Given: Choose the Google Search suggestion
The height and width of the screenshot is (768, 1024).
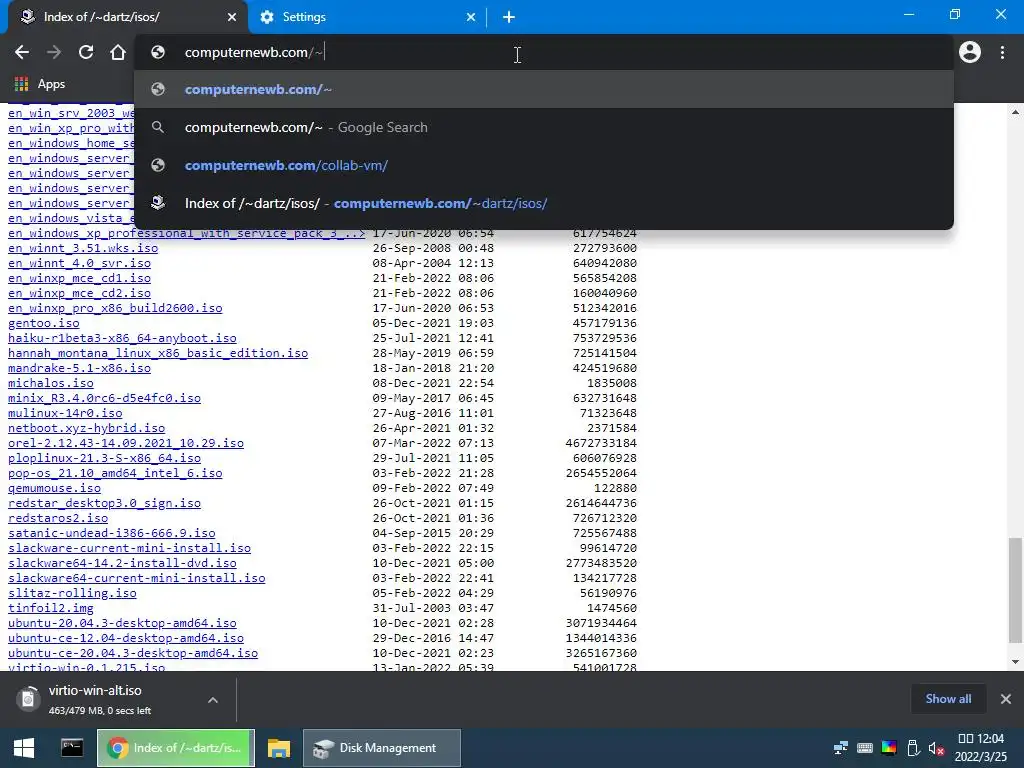Looking at the screenshot, I should (x=543, y=127).
